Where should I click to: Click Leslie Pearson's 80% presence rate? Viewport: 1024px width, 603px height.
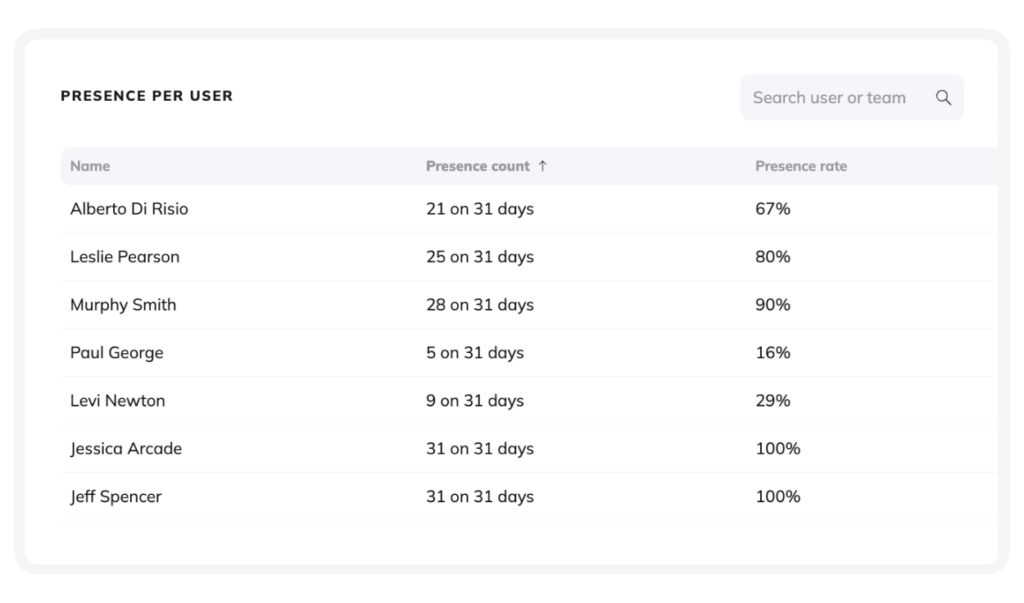pos(773,257)
